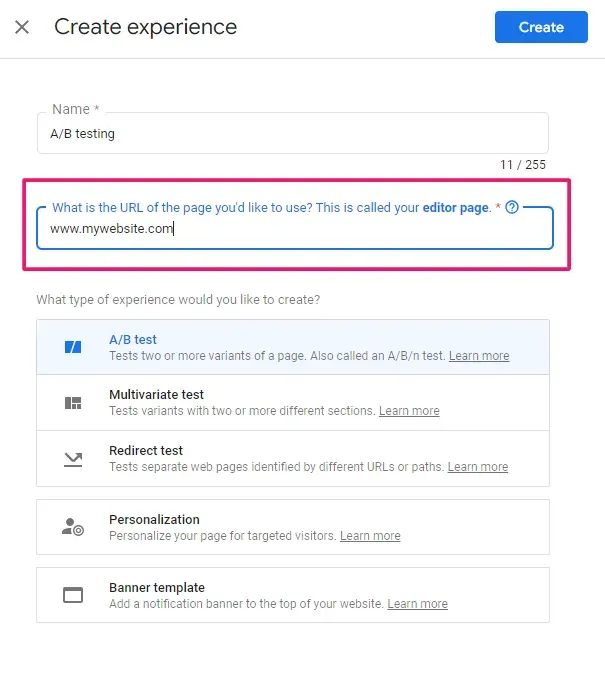Click the 11 / 255 character counter
The height and width of the screenshot is (688, 605).
click(x=523, y=165)
